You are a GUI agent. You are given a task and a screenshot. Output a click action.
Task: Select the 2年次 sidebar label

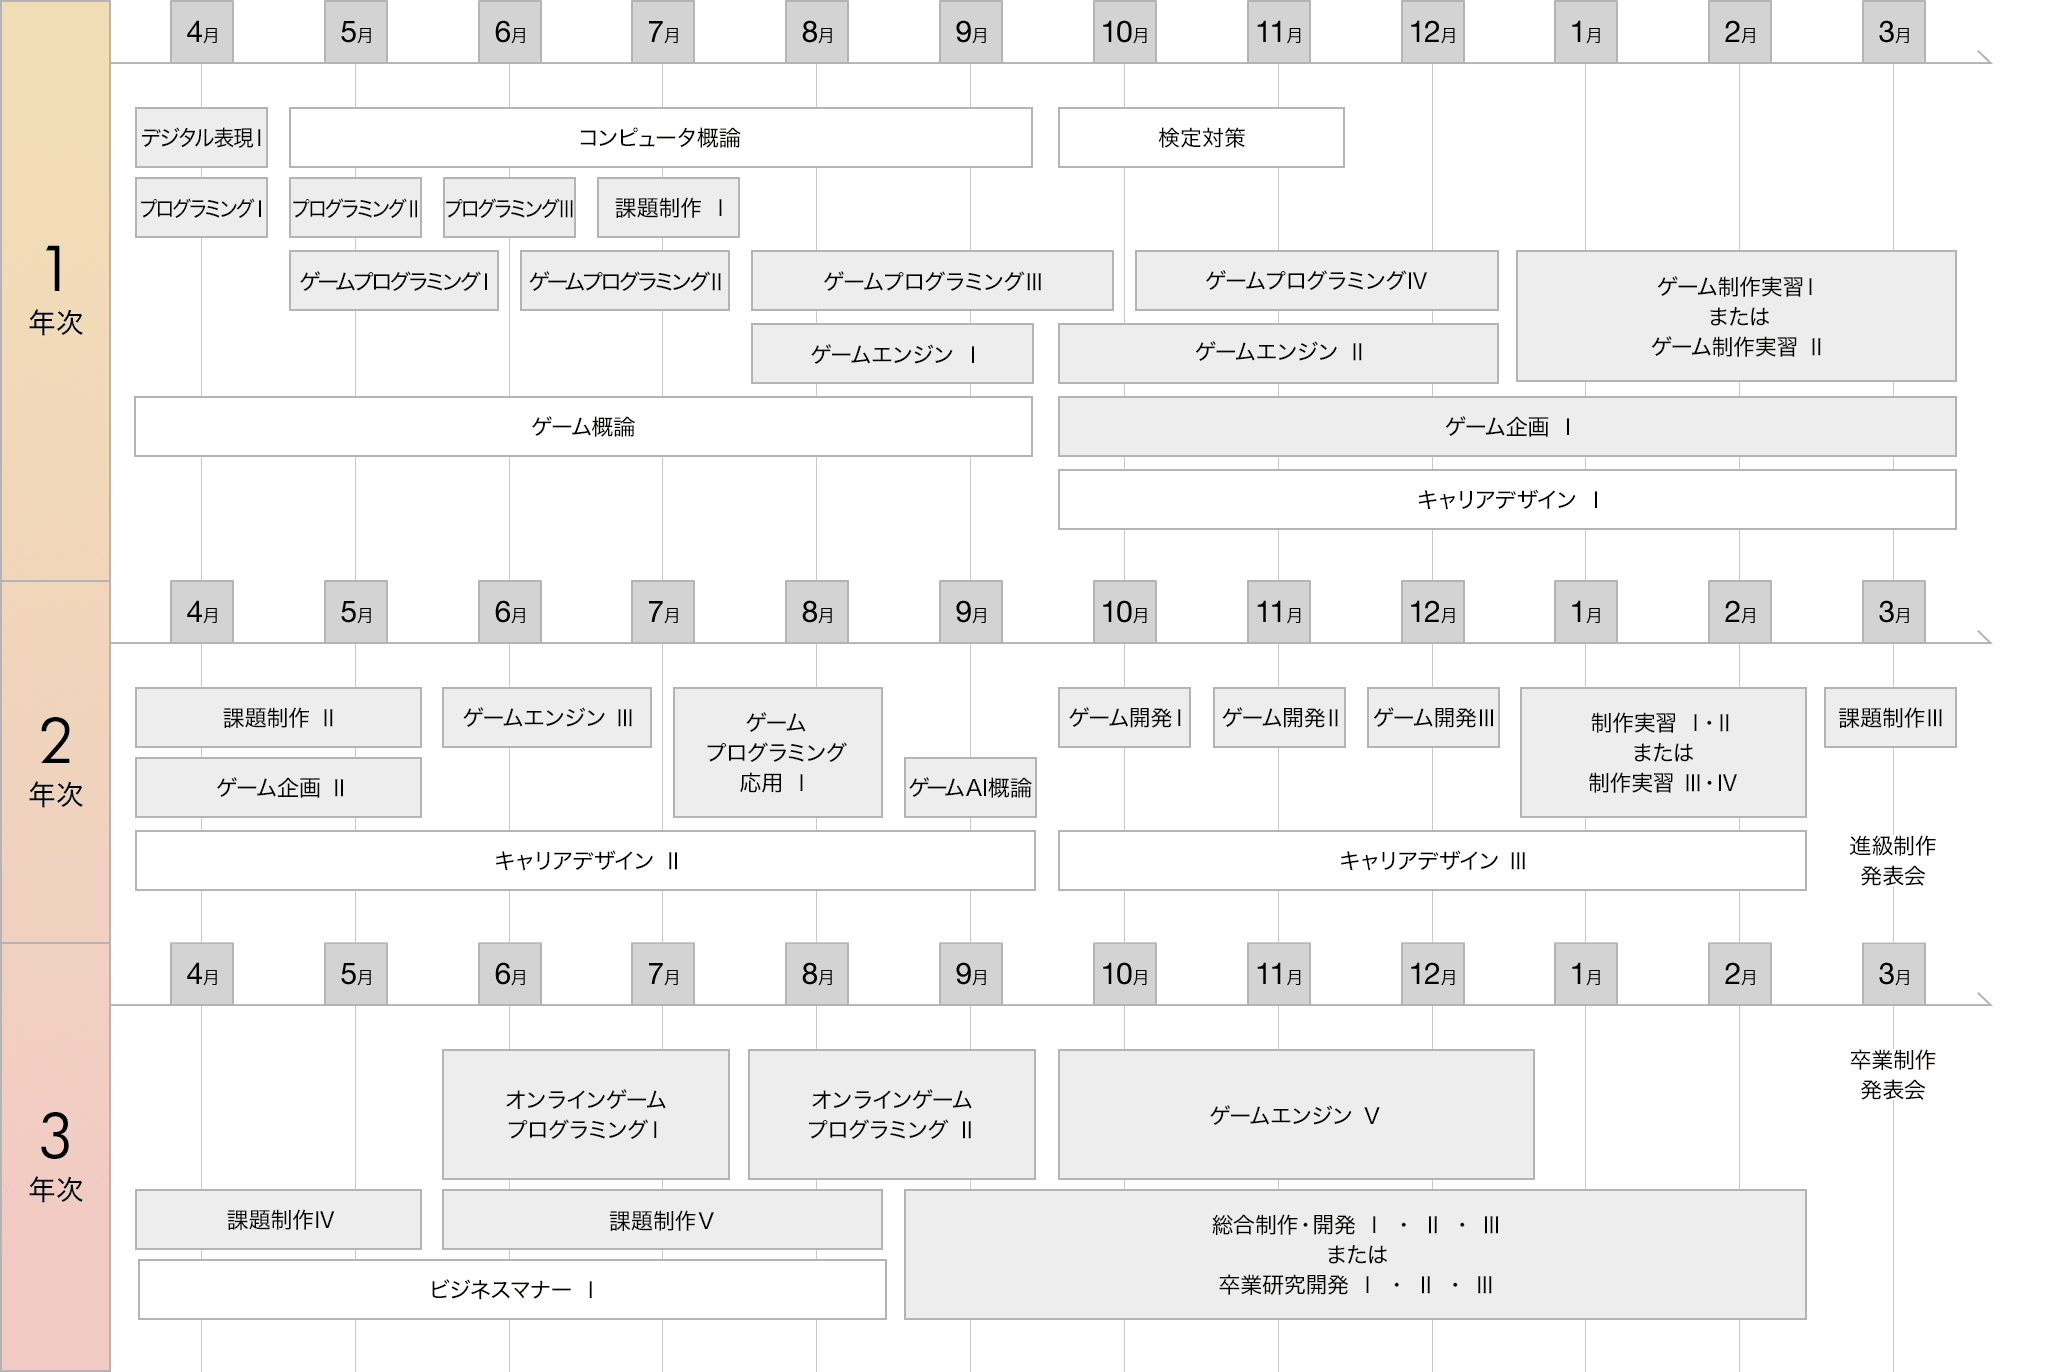click(55, 762)
